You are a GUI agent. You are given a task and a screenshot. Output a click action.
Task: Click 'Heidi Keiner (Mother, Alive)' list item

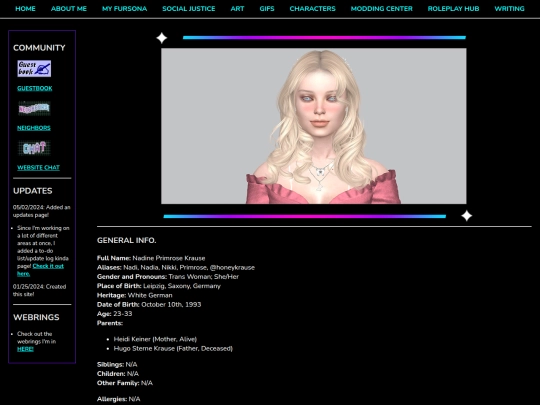[x=155, y=339]
